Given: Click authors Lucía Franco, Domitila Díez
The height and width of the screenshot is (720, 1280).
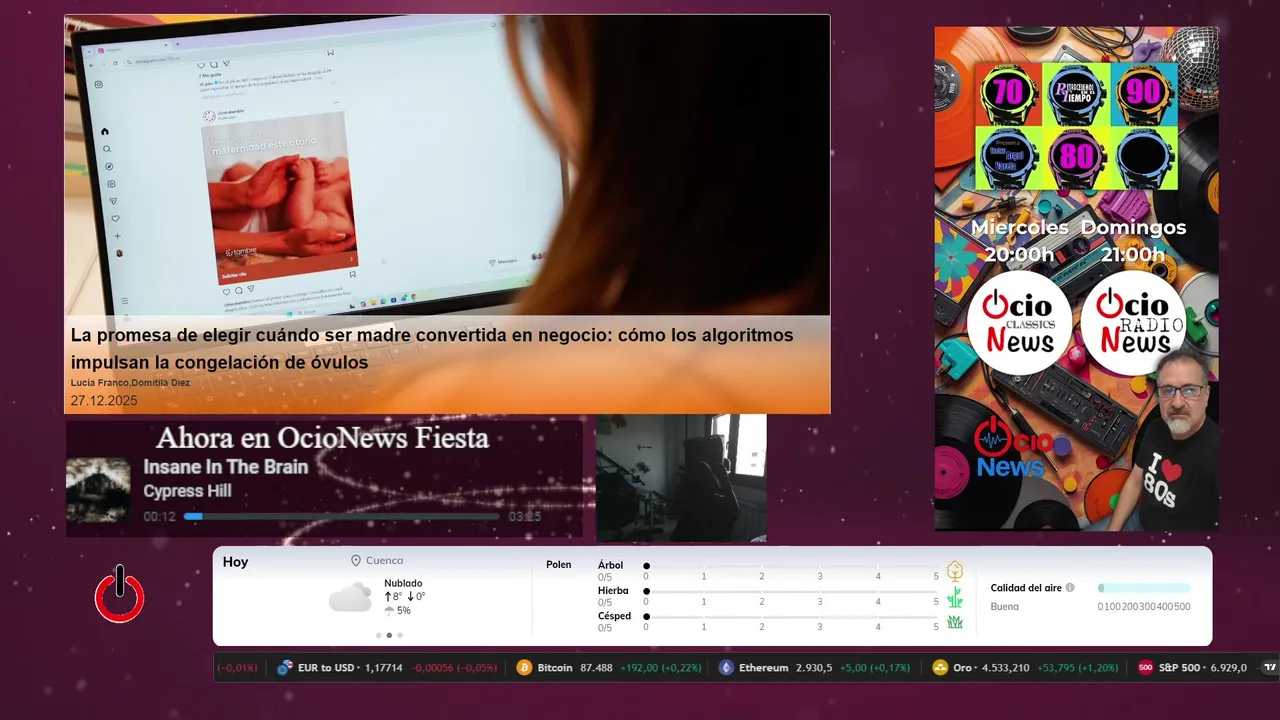Looking at the screenshot, I should (130, 383).
